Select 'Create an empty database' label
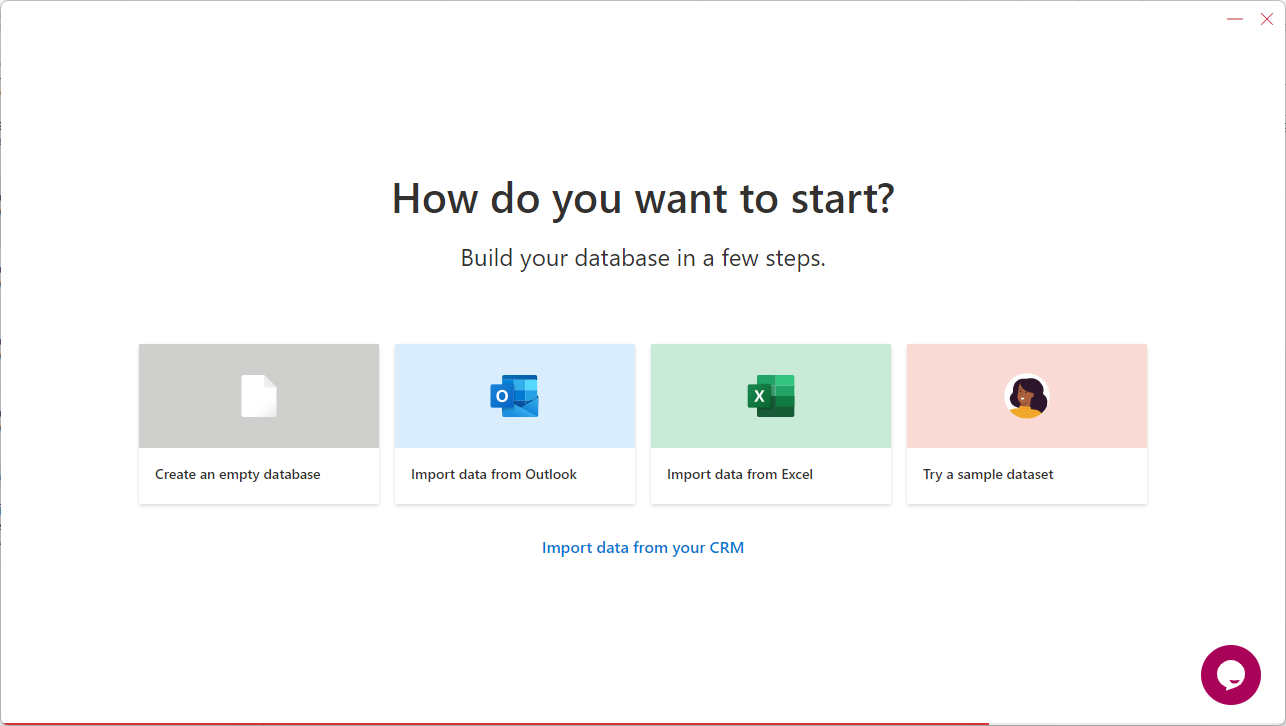The image size is (1286, 726). click(238, 475)
